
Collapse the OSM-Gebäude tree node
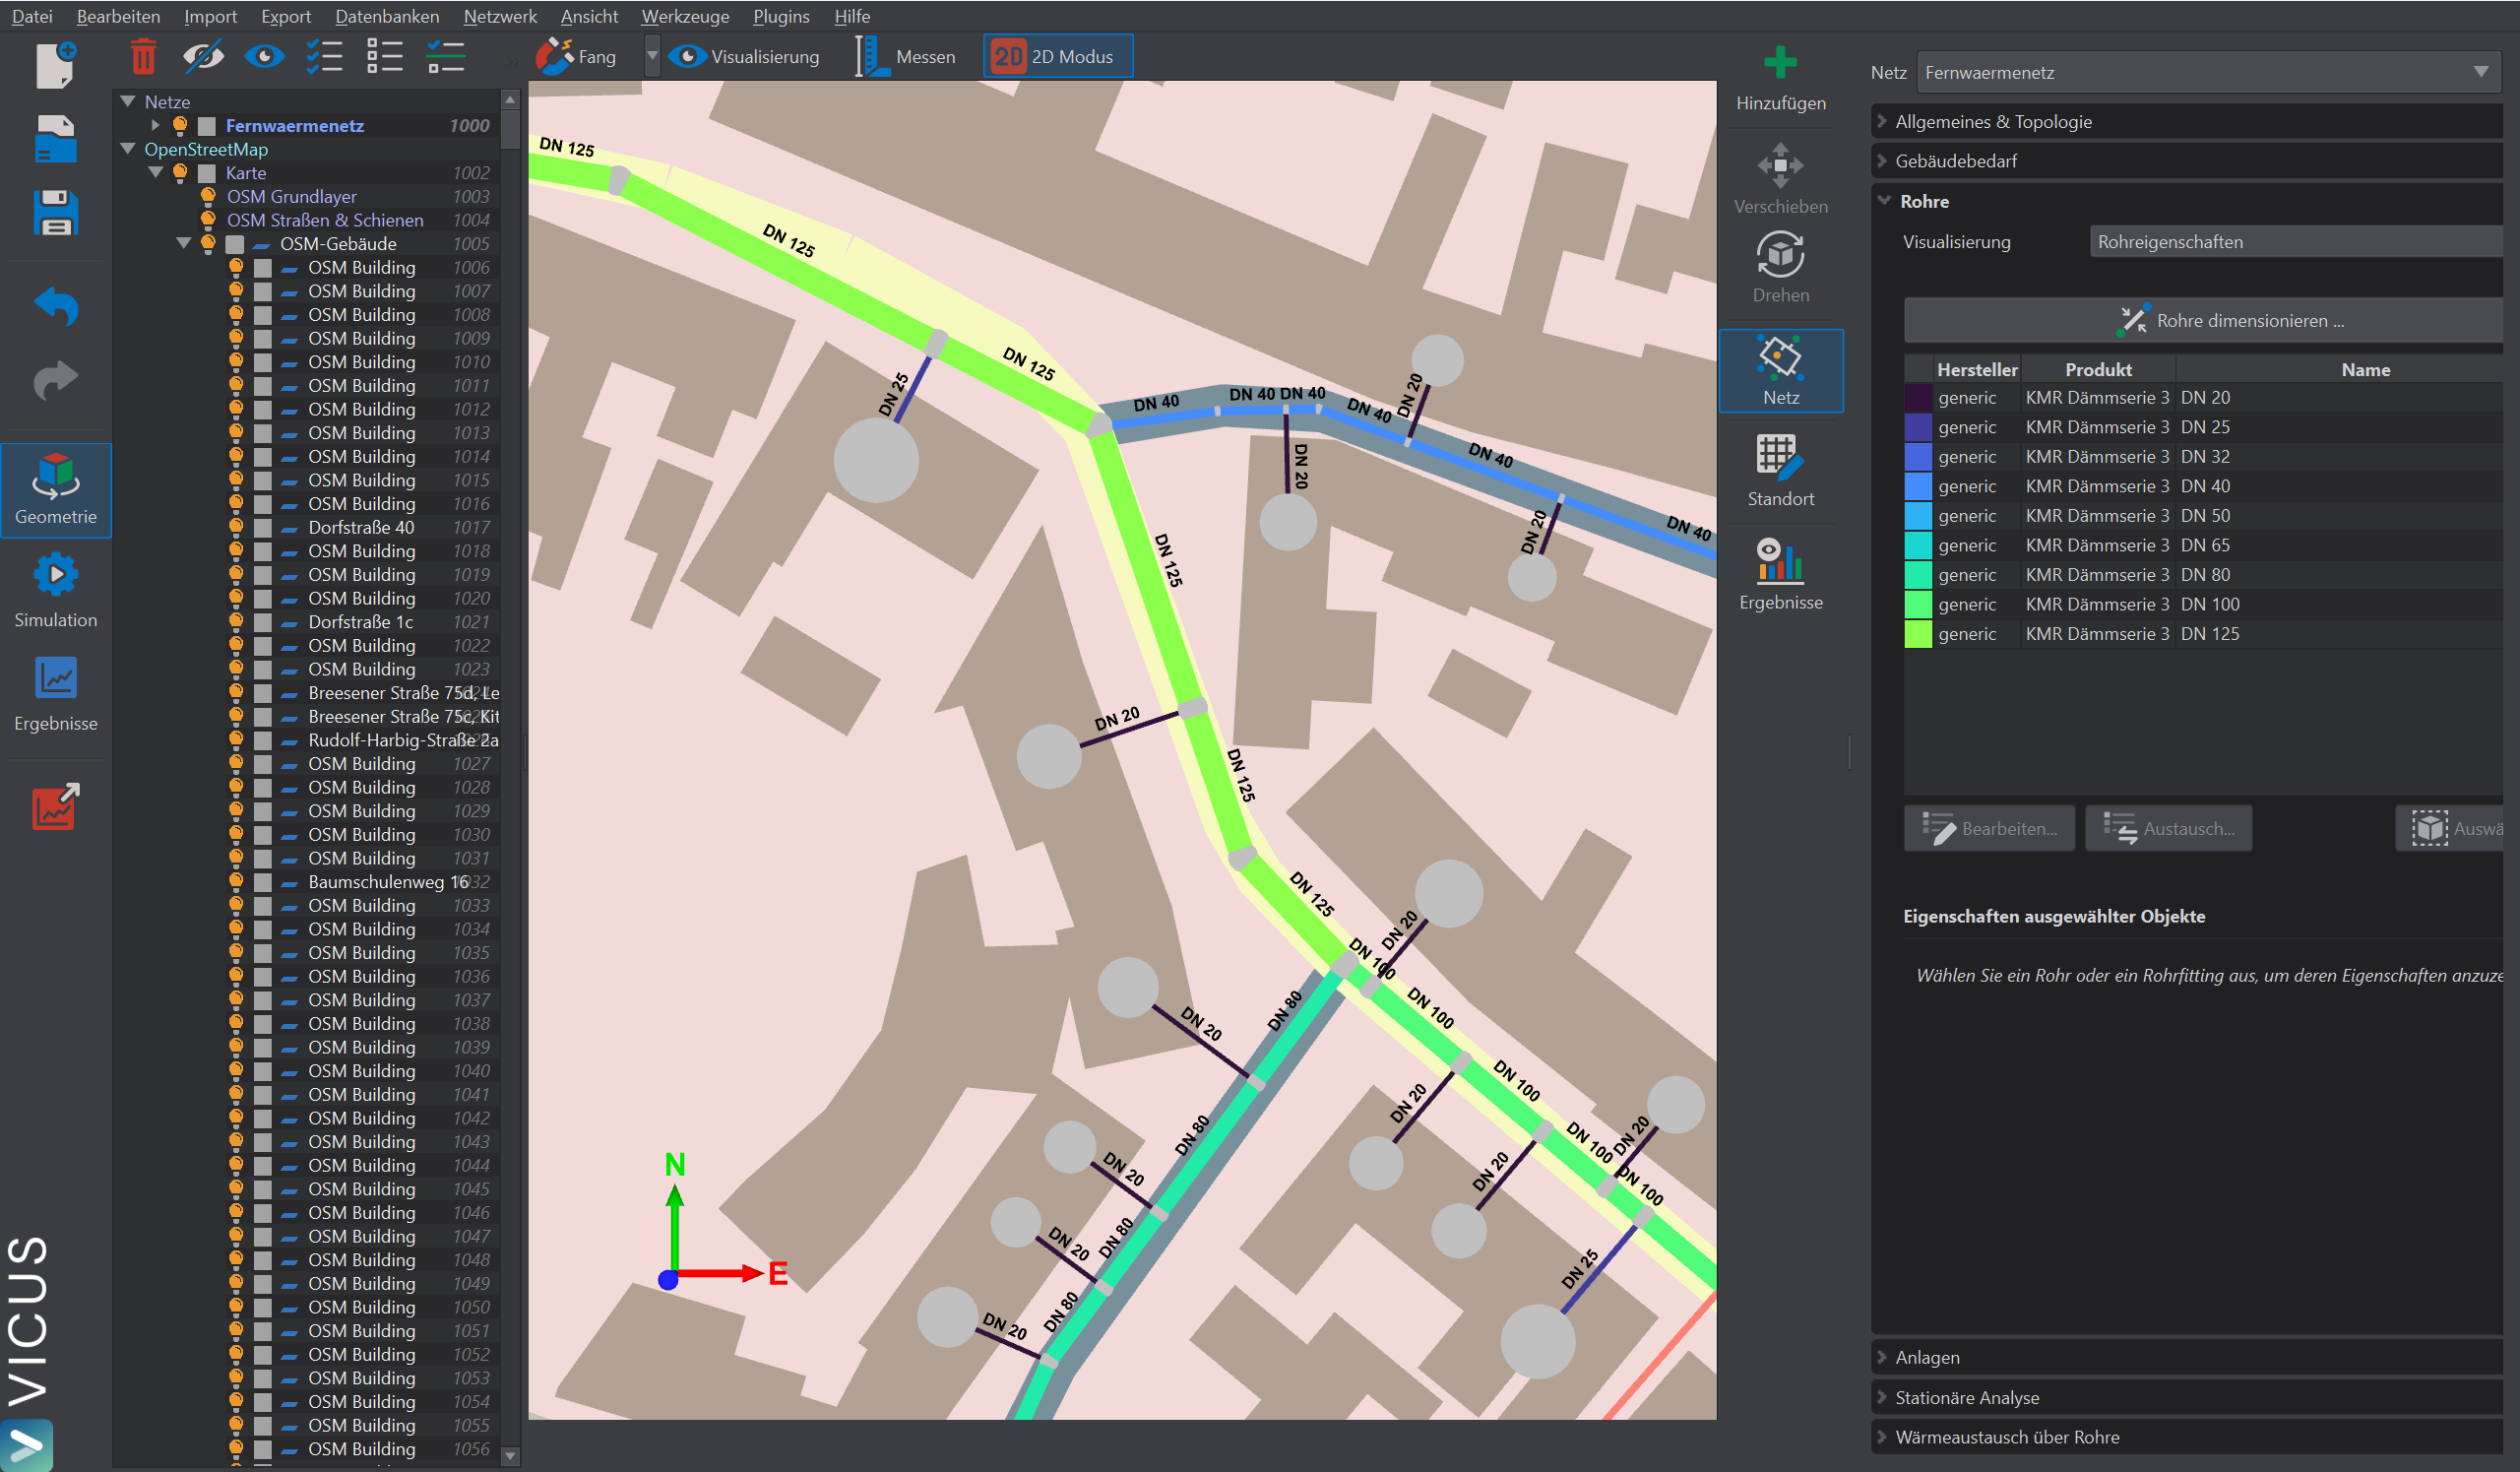click(183, 243)
